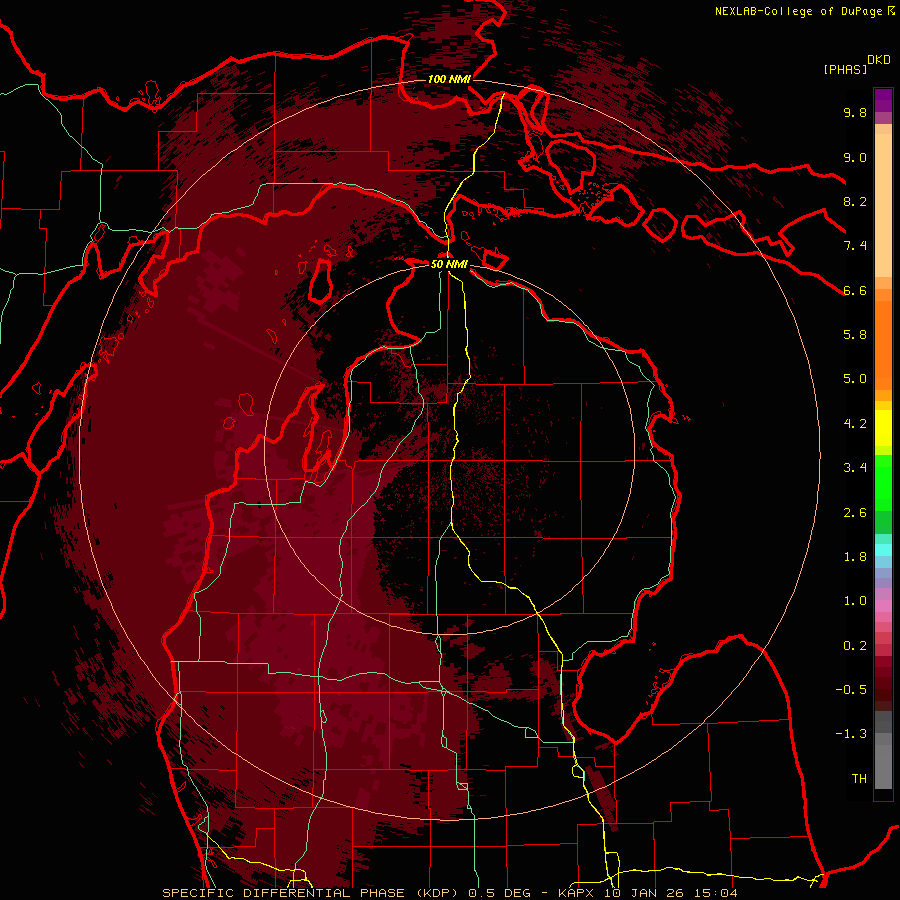900x900 pixels.
Task: Click the NEXLAB-College of DuPage credit text
Action: [x=798, y=11]
